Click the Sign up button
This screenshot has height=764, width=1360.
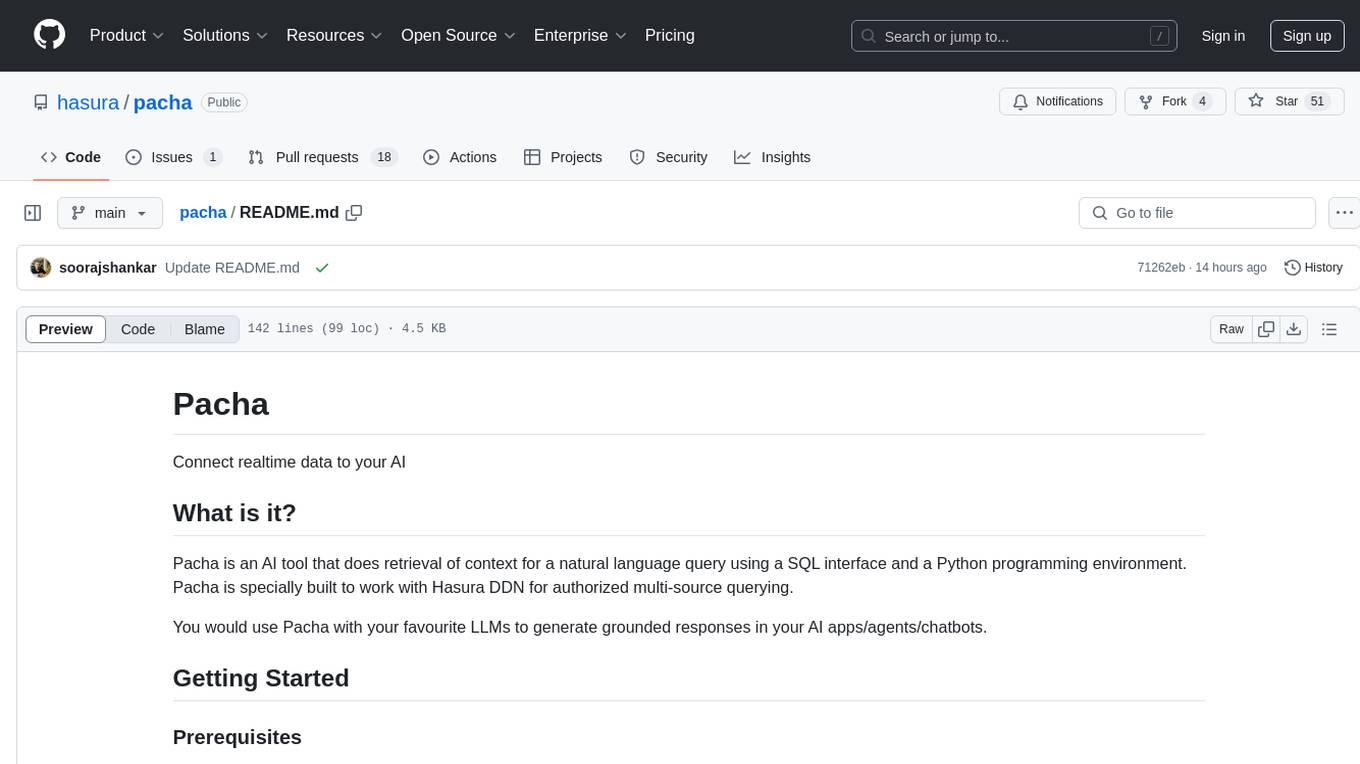pos(1307,36)
